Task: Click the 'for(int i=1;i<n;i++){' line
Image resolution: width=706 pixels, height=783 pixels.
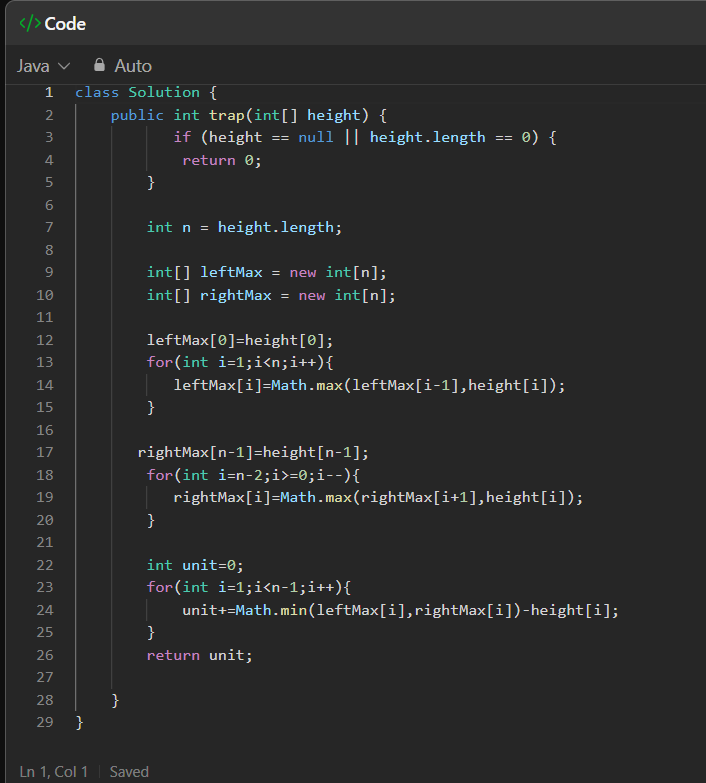Action: (x=240, y=362)
